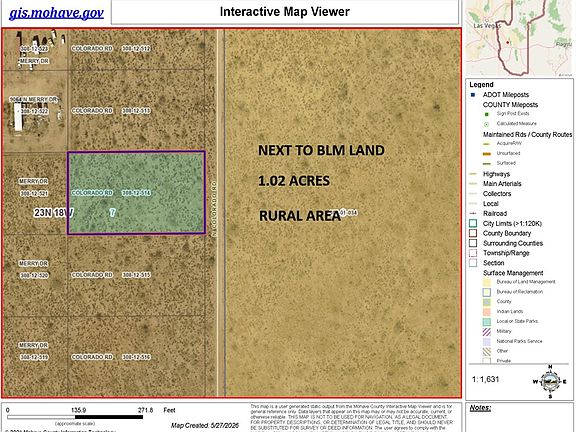
Task: Click the RURAL AREA annotation
Action: (300, 216)
